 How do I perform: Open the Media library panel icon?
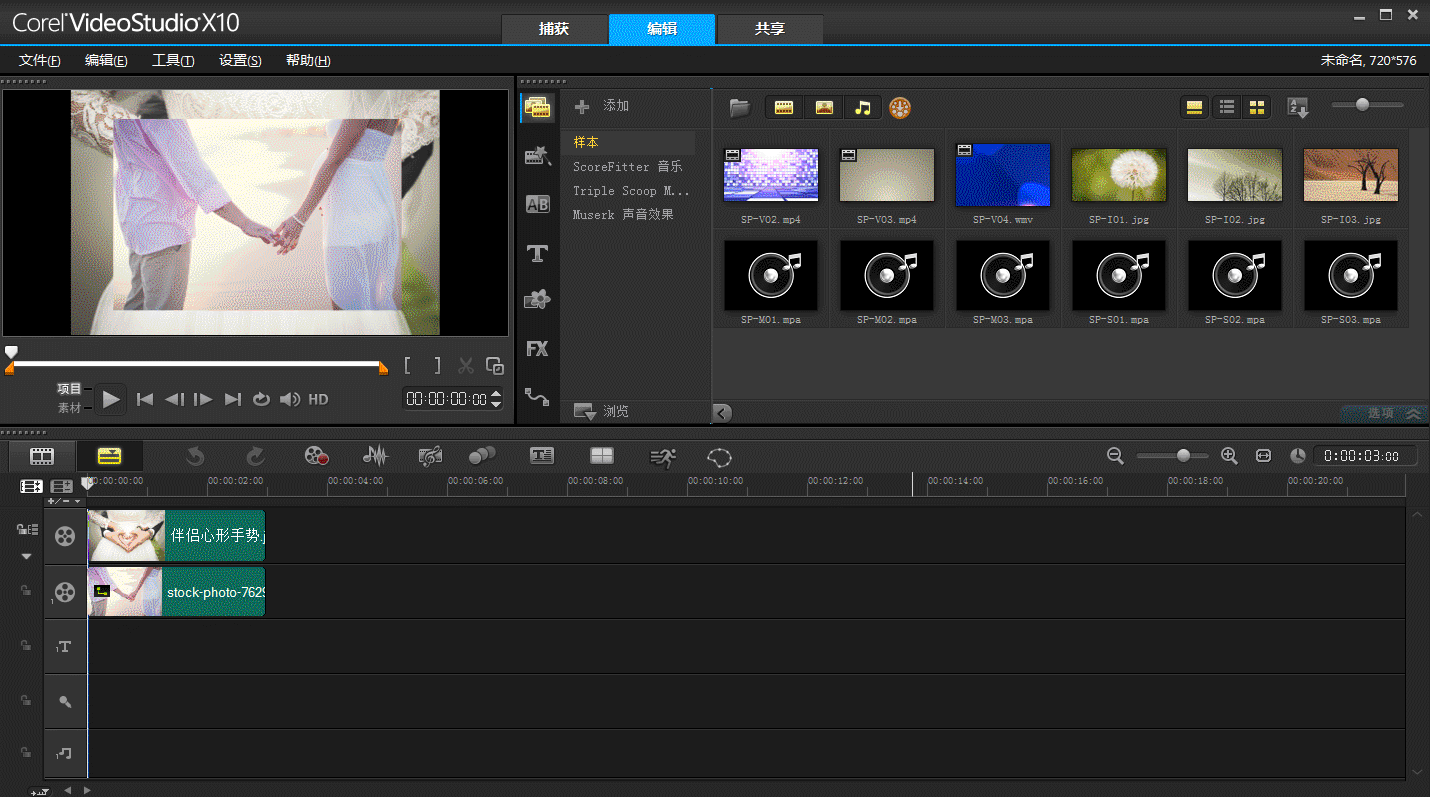[x=538, y=108]
